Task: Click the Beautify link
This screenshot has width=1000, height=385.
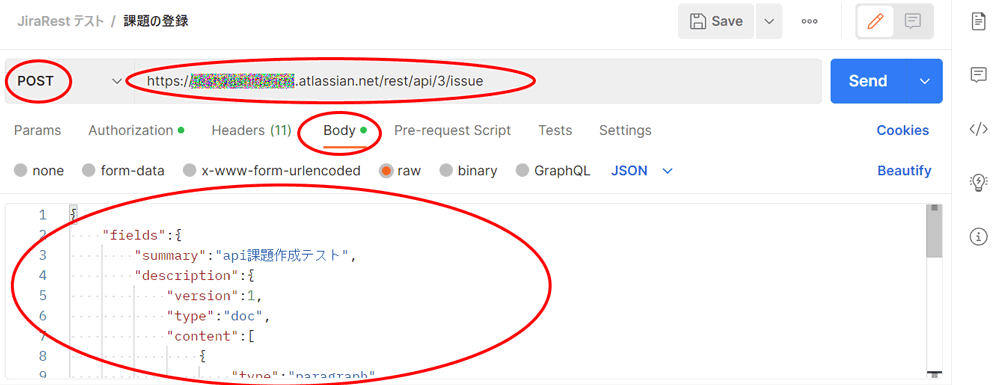Action: 904,171
